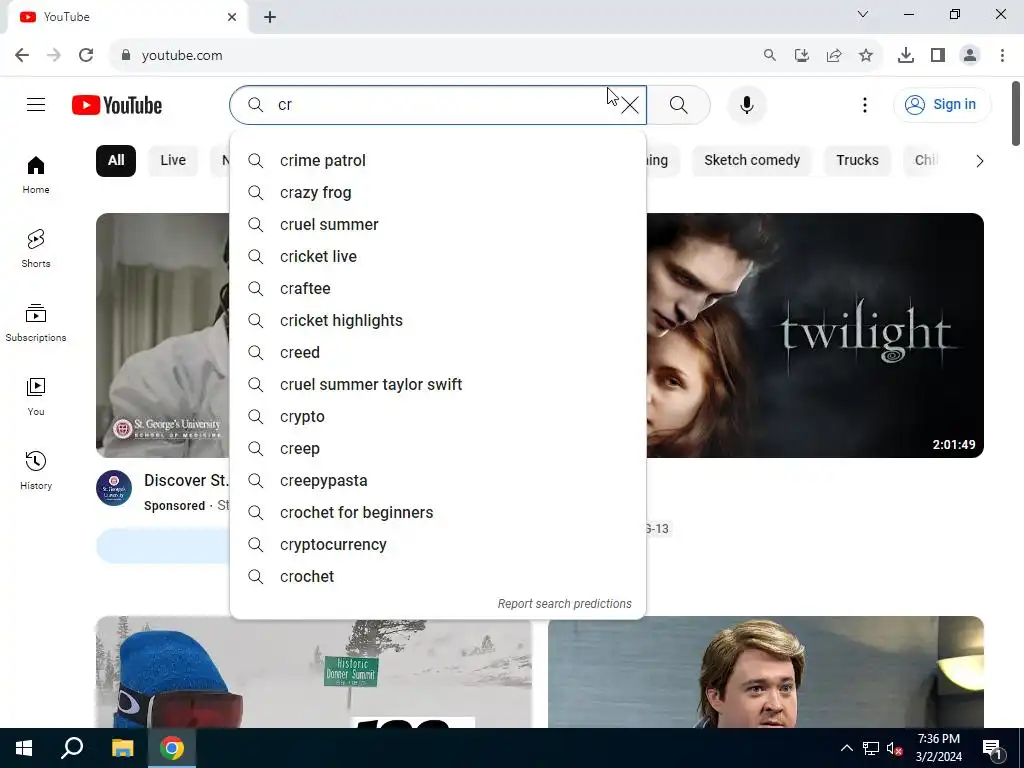Viewport: 1024px width, 768px height.
Task: Open St. George's University channel avatar
Action: pyautogui.click(x=114, y=488)
